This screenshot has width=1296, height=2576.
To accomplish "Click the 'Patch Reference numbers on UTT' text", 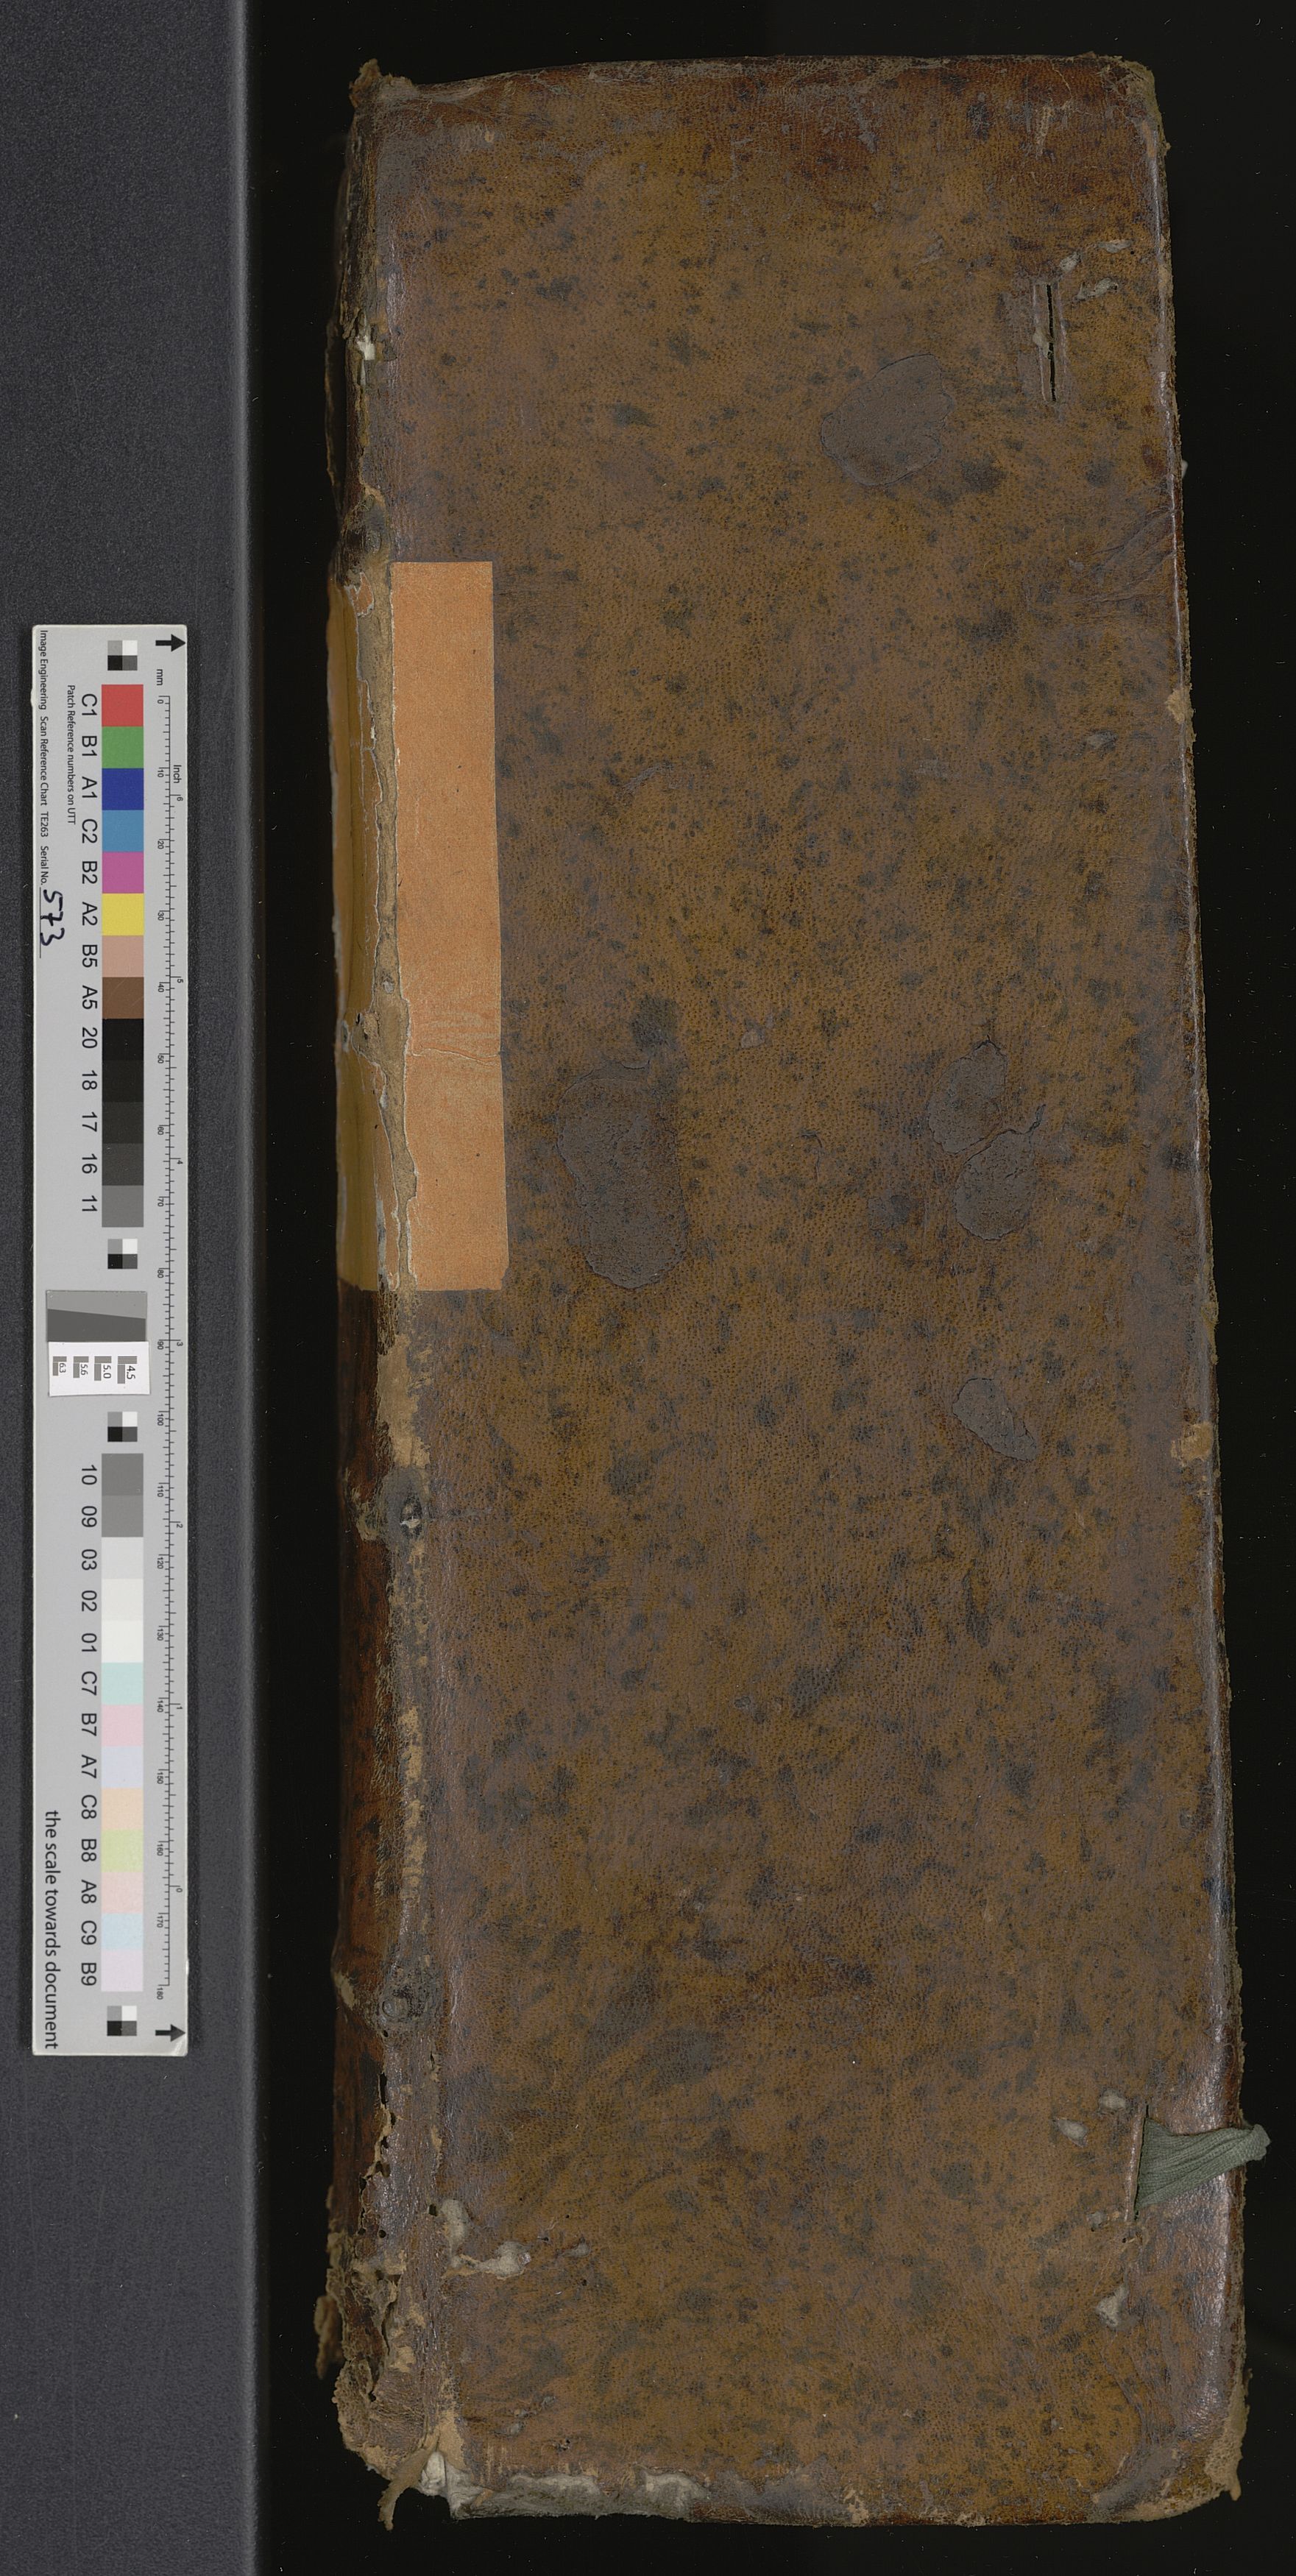I will click(71, 761).
